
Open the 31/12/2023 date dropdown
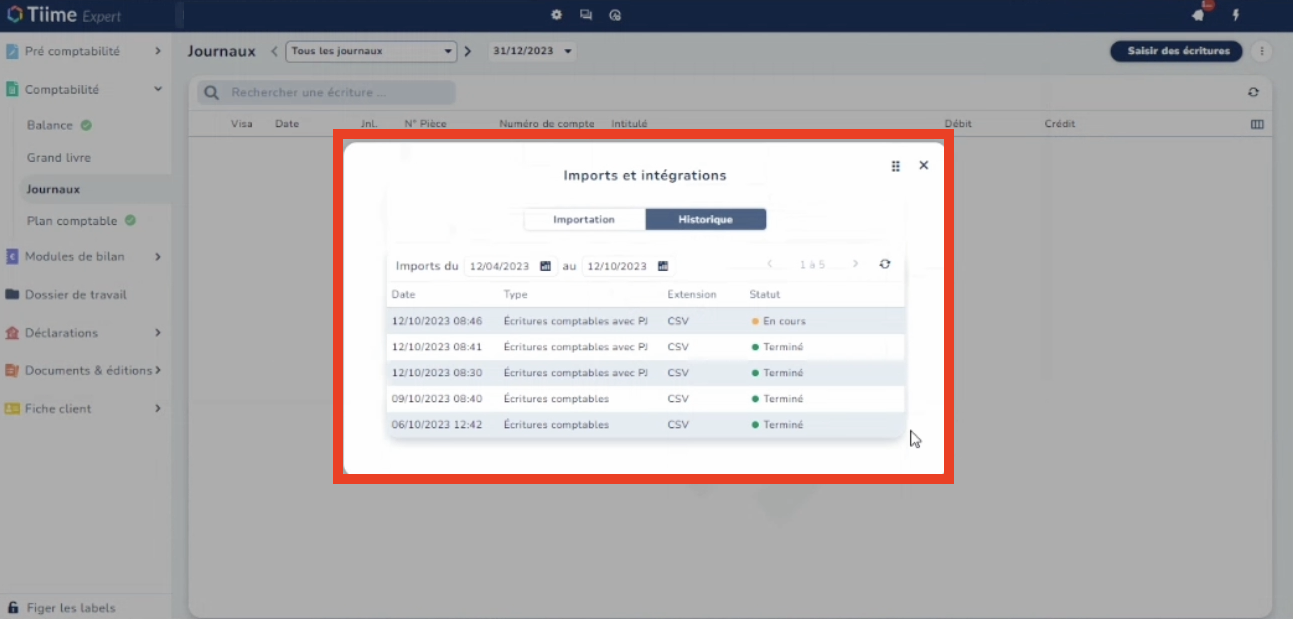(532, 51)
